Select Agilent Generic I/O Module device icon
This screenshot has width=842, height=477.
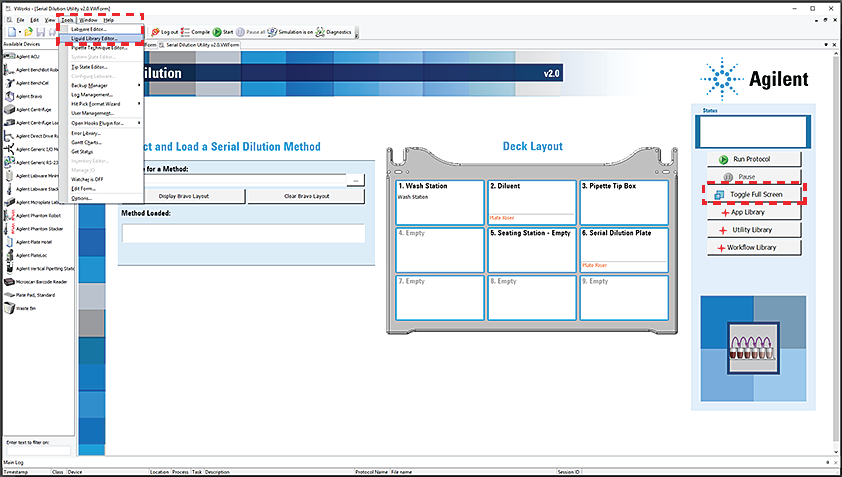coord(9,149)
